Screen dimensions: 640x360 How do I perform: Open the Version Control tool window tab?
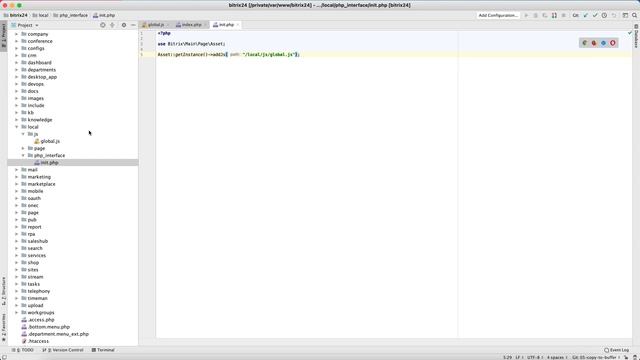(x=63, y=350)
